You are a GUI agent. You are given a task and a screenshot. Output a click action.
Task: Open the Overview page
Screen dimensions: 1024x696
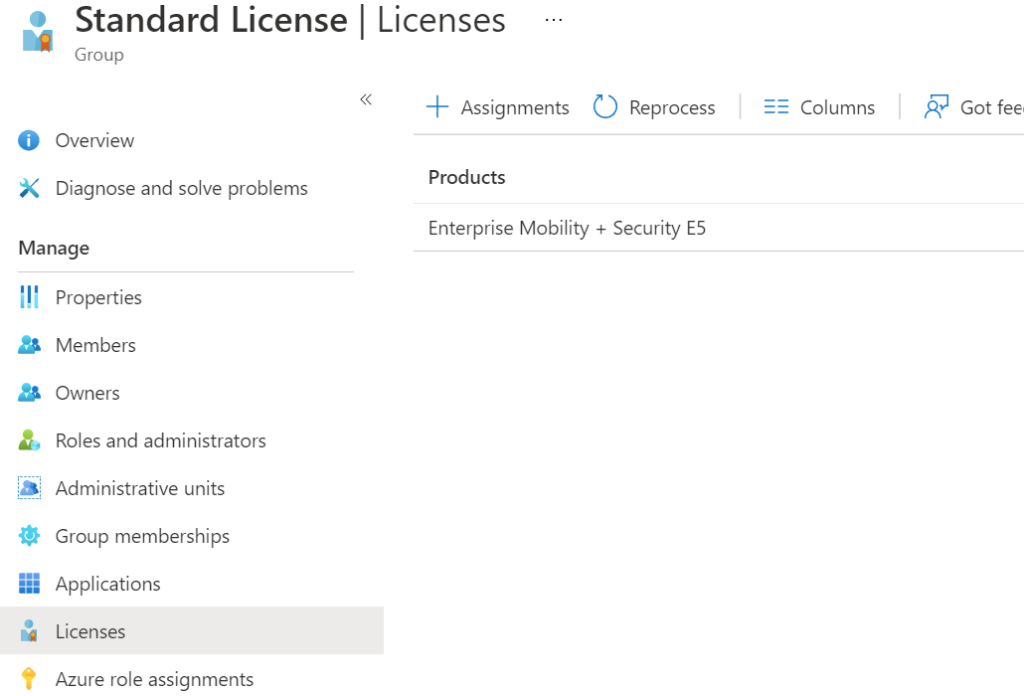point(95,140)
